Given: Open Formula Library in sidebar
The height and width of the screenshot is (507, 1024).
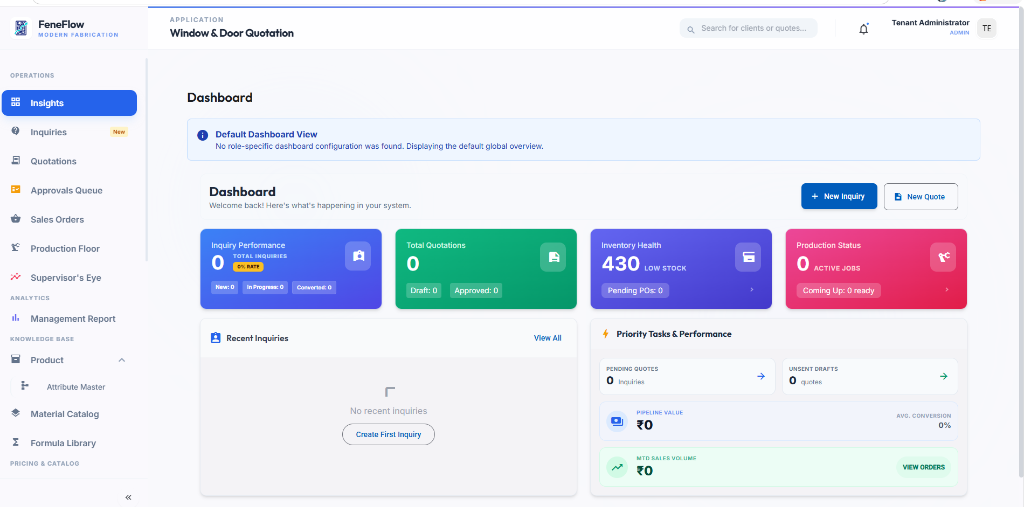Looking at the screenshot, I should tap(63, 443).
